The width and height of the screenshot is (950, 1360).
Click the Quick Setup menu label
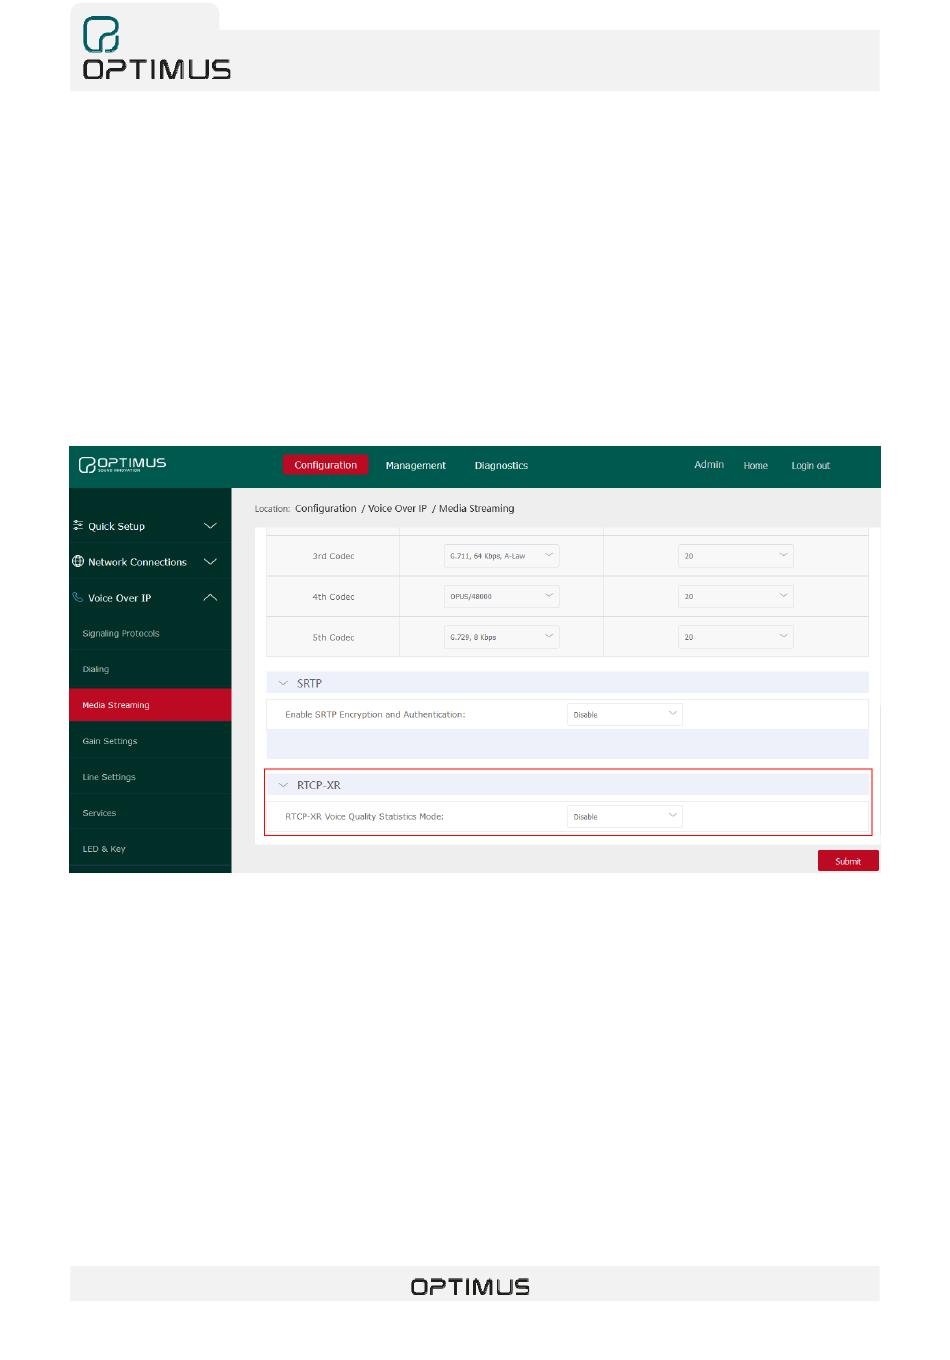(116, 526)
